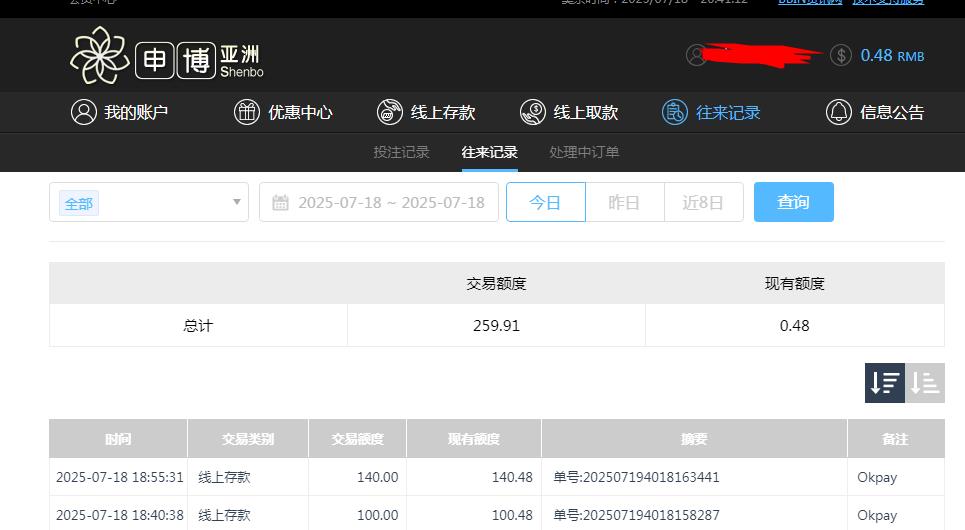
Task: Click the 查询 search button
Action: click(793, 202)
